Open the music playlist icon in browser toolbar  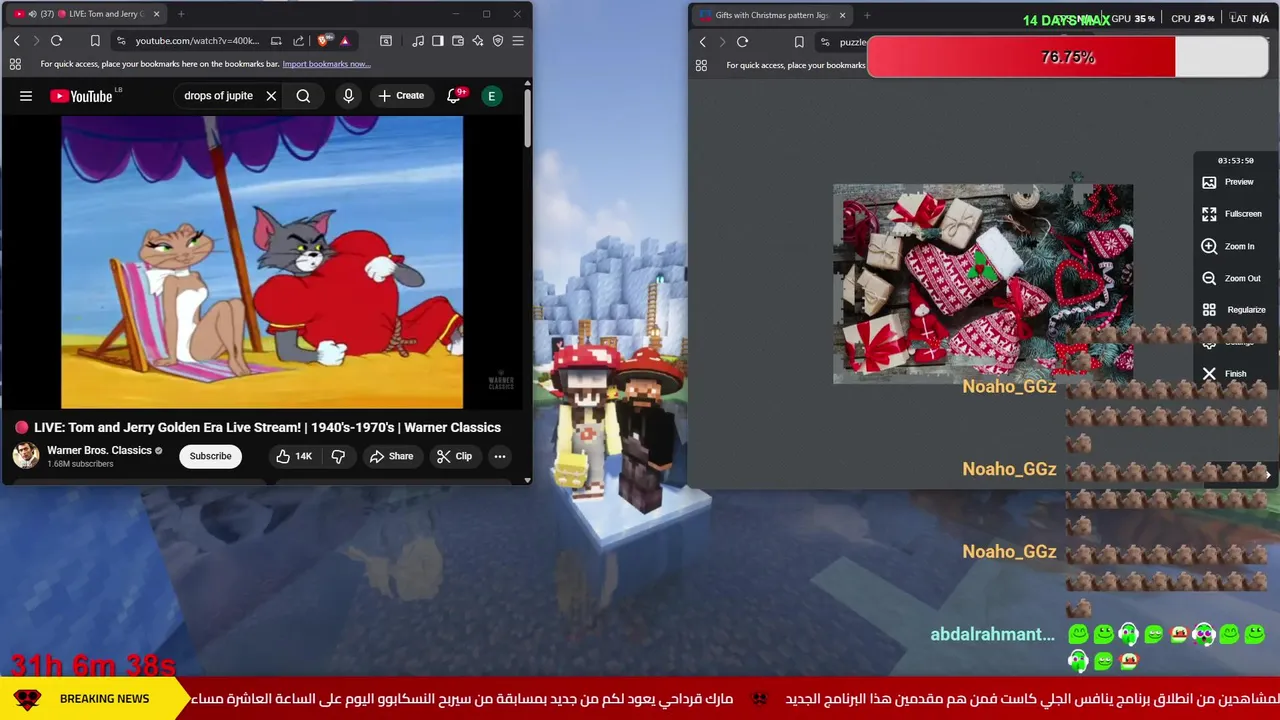pyautogui.click(x=417, y=41)
